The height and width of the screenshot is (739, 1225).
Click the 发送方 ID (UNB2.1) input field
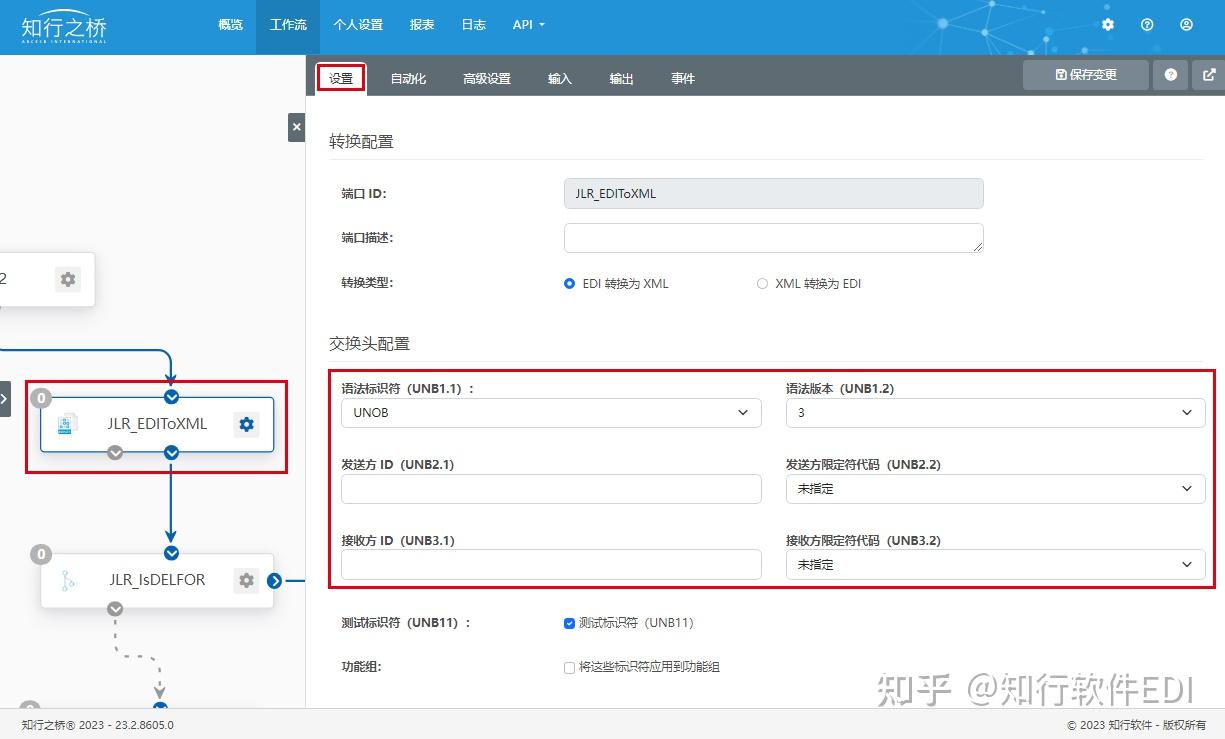pyautogui.click(x=551, y=489)
